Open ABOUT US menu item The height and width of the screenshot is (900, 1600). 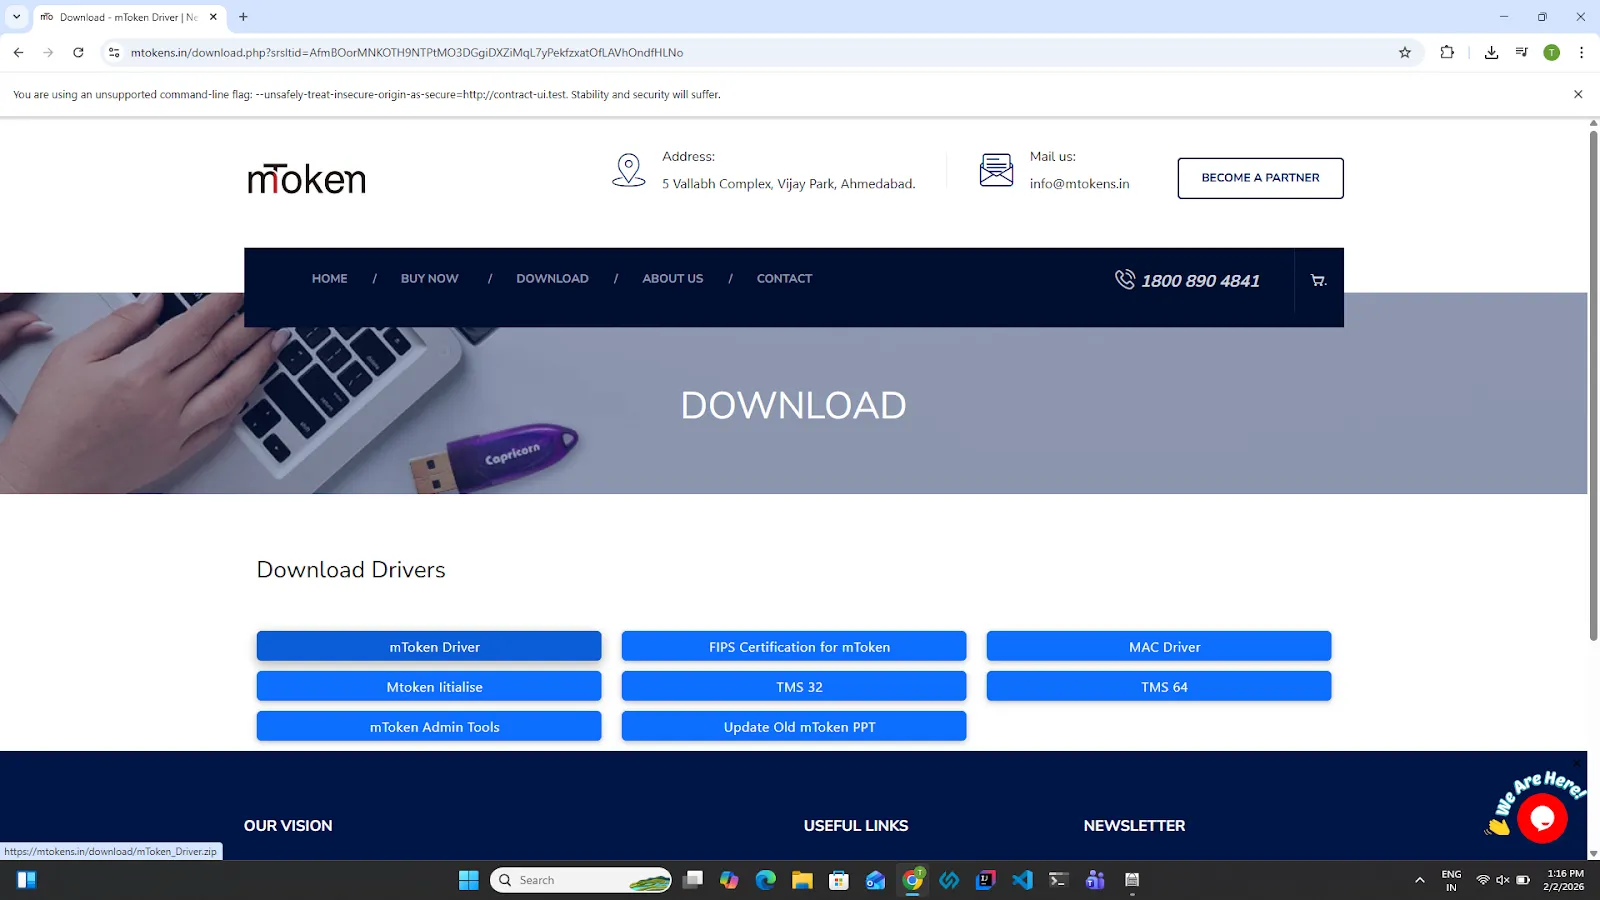(x=672, y=279)
